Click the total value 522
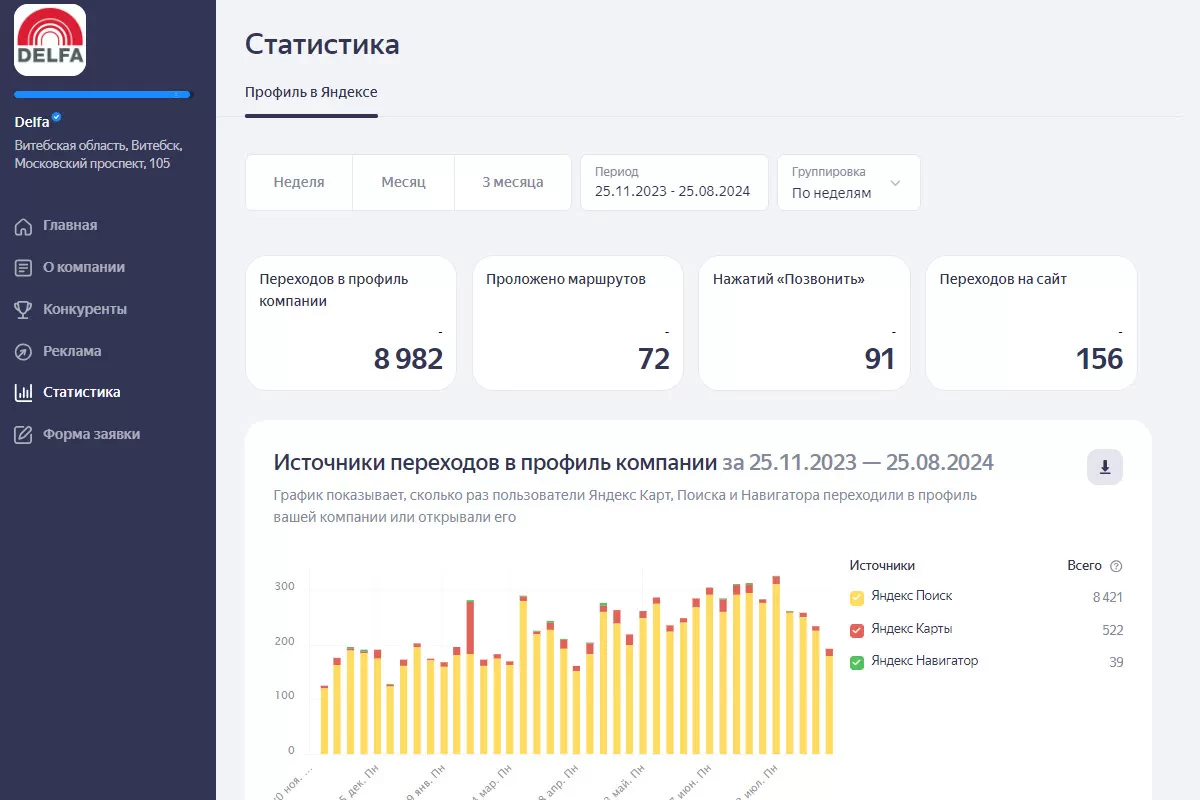Image resolution: width=1200 pixels, height=800 pixels. [x=1113, y=630]
